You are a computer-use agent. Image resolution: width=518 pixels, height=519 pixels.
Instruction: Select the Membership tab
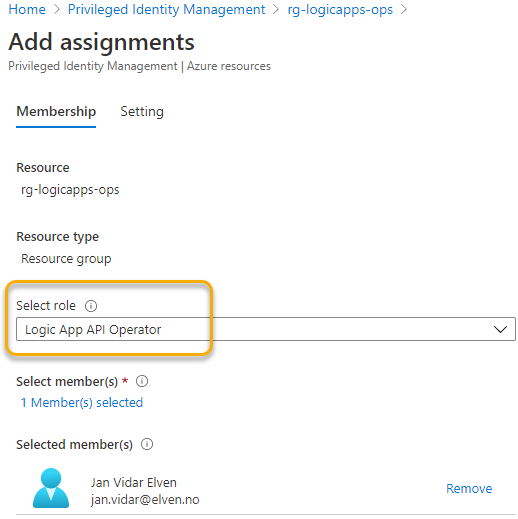click(56, 111)
